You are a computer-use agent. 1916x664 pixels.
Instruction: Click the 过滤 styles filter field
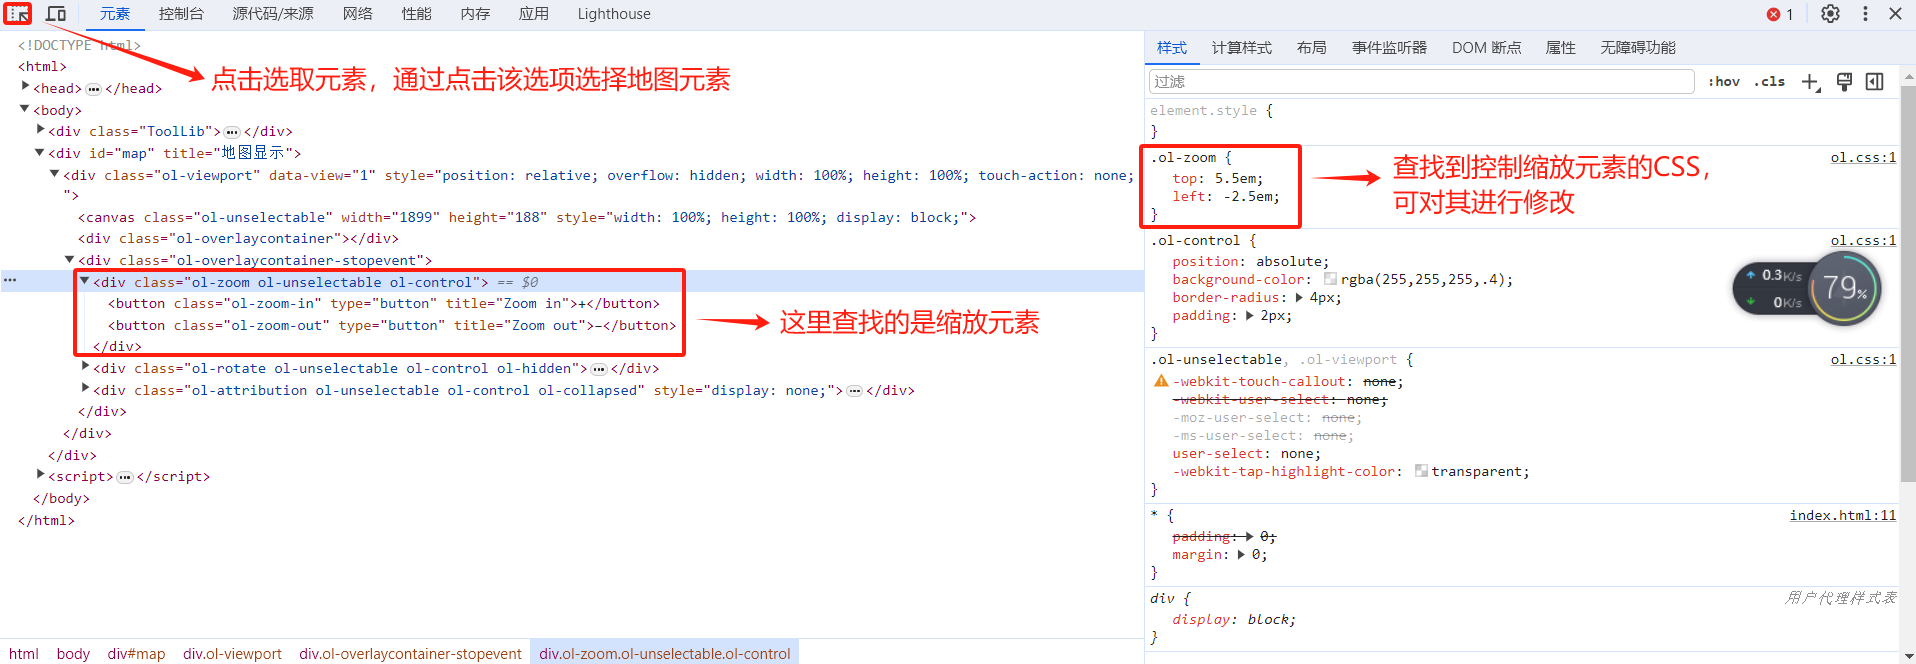coord(1421,82)
